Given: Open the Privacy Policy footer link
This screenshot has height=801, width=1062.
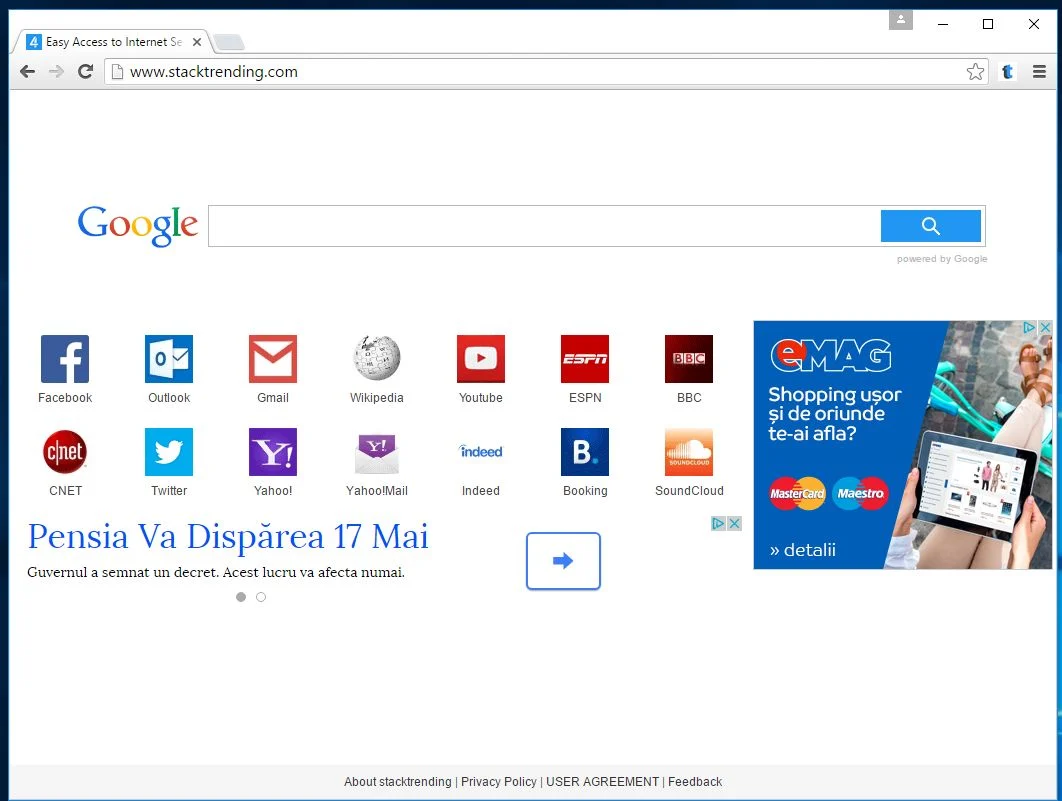Looking at the screenshot, I should click(x=498, y=781).
